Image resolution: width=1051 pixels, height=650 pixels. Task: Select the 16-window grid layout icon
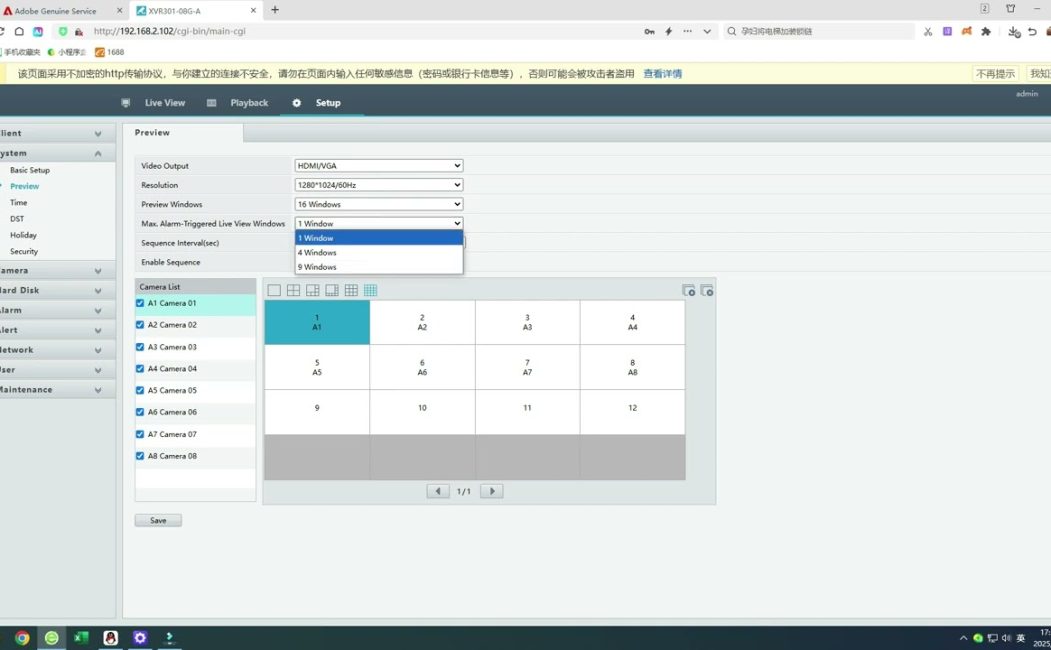pyautogui.click(x=370, y=291)
